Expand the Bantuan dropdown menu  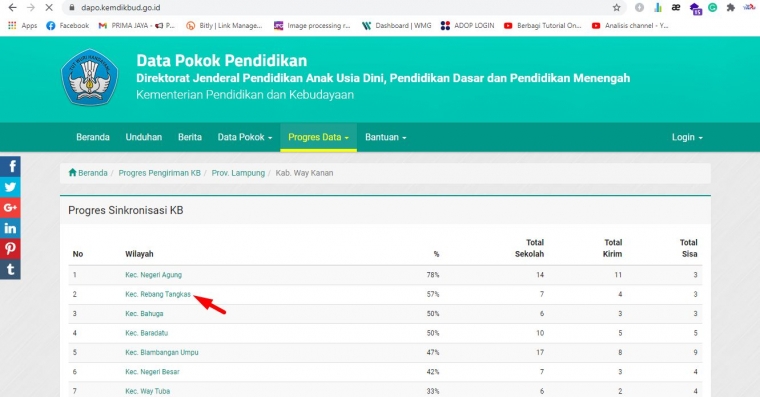(x=385, y=137)
